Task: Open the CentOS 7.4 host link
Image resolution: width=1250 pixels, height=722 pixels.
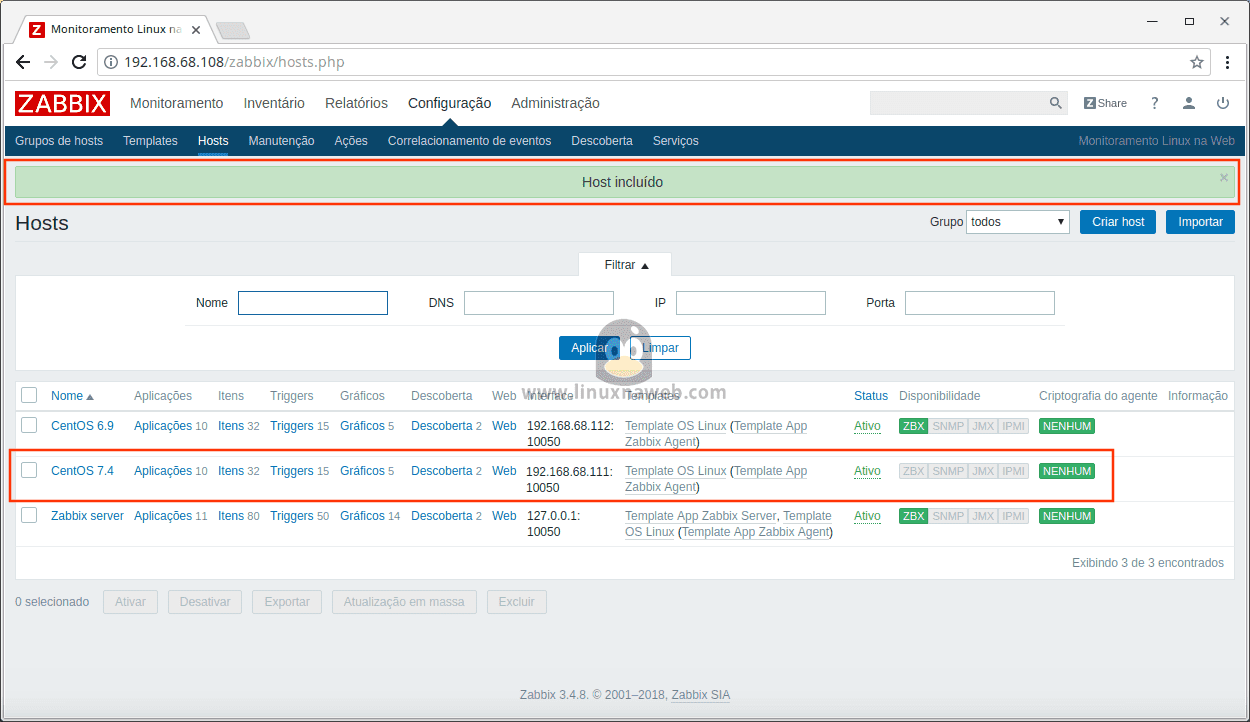Action: [82, 471]
